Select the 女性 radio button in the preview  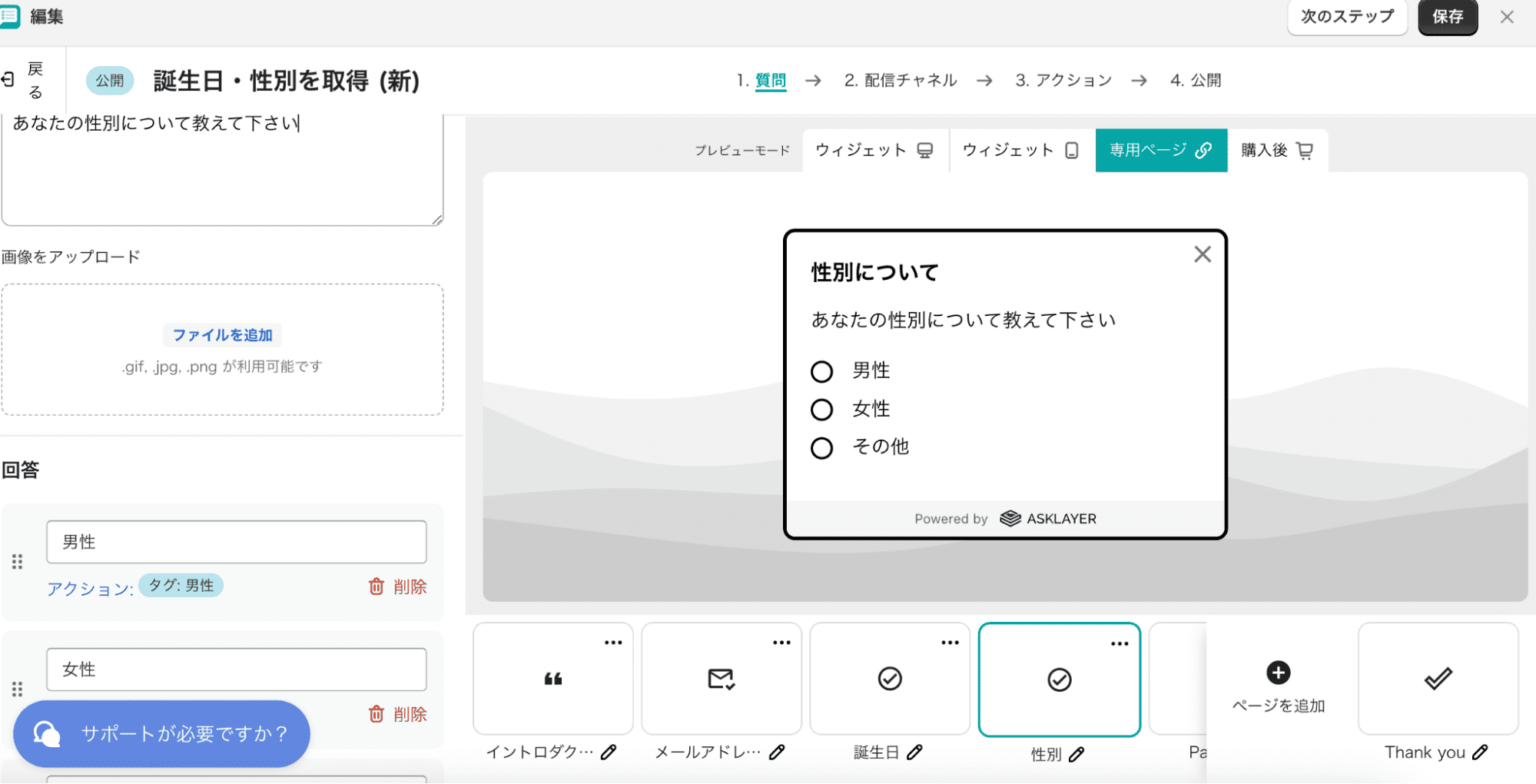821,409
